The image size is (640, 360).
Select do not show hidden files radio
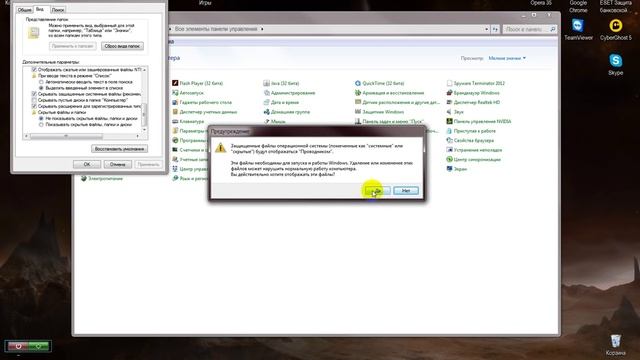point(41,118)
